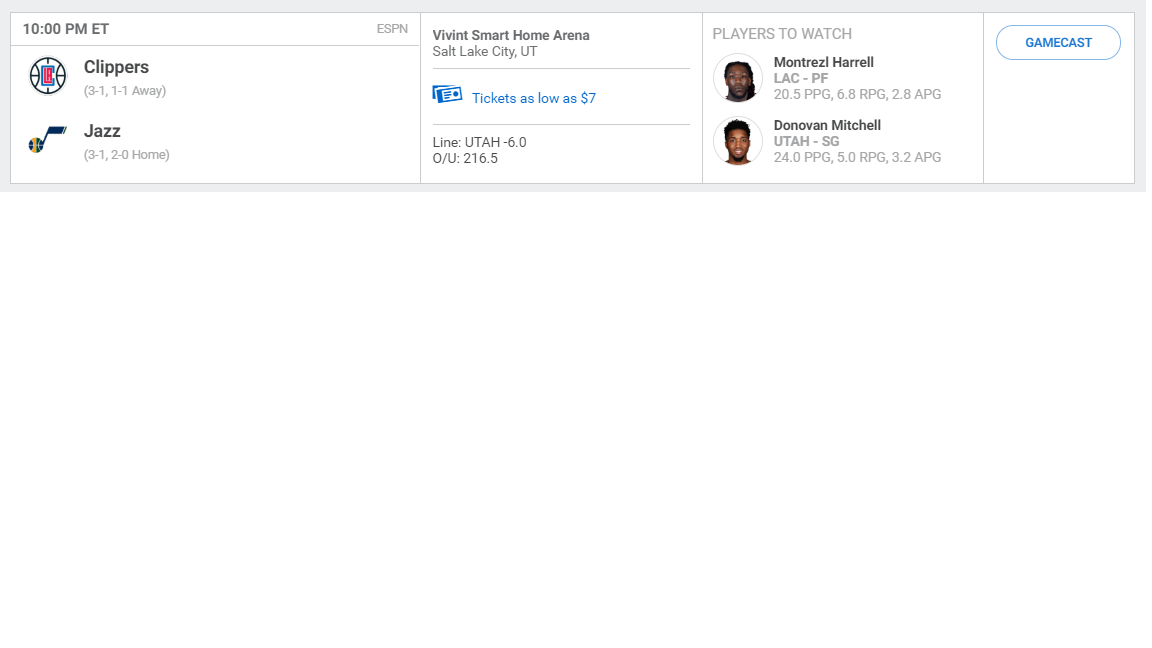Click the 10:00 PM ET game time
The height and width of the screenshot is (648, 1152).
coord(66,29)
